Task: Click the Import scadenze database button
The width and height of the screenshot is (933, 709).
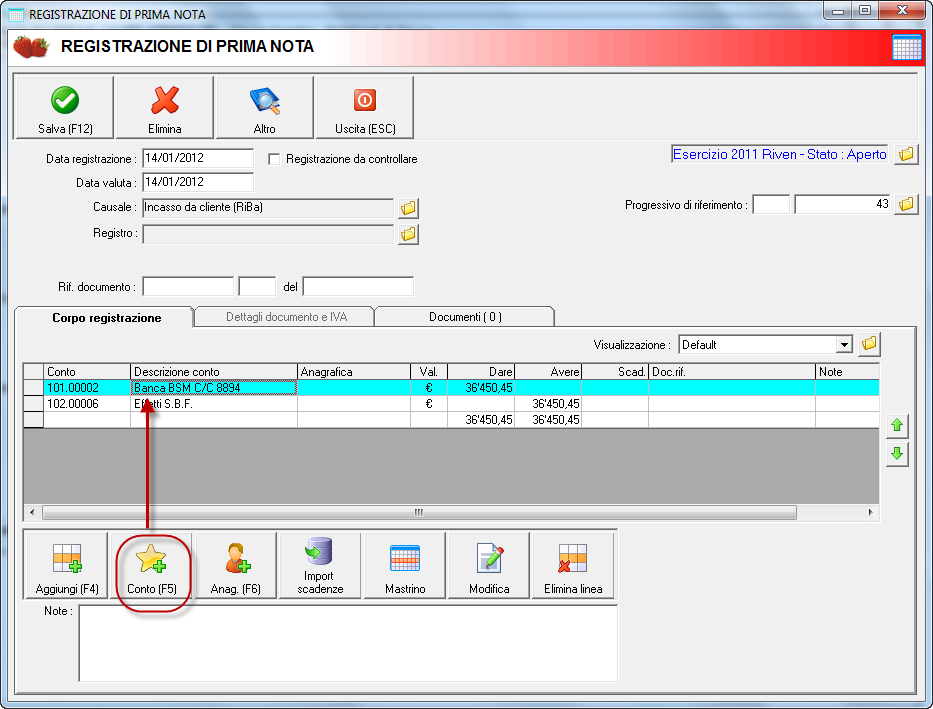Action: (x=320, y=566)
